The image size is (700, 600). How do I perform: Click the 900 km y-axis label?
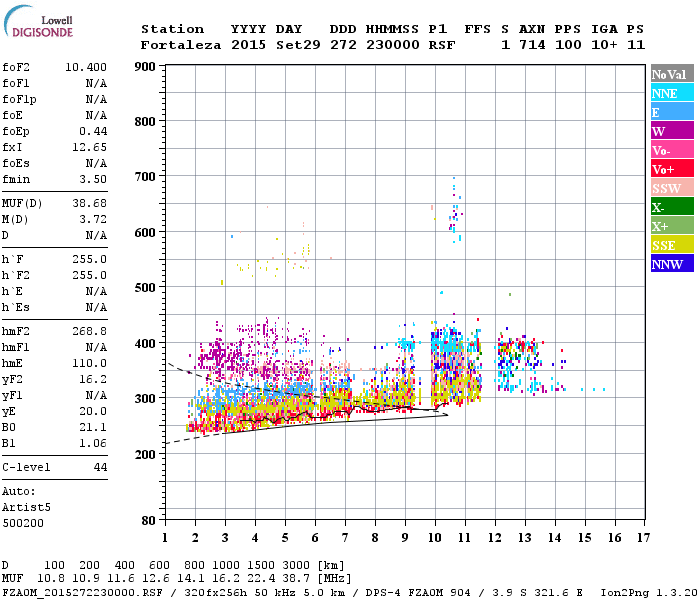[x=145, y=67]
